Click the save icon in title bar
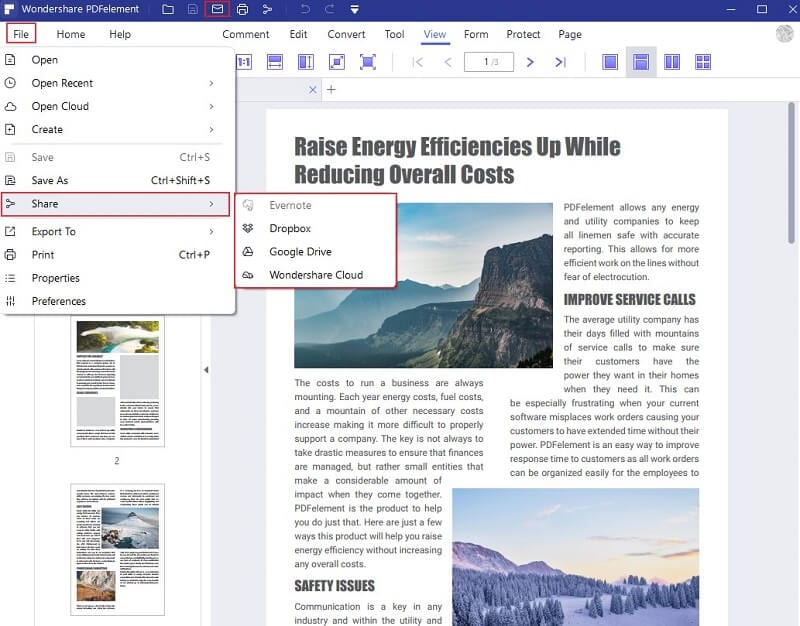The height and width of the screenshot is (626, 800). pos(192,9)
